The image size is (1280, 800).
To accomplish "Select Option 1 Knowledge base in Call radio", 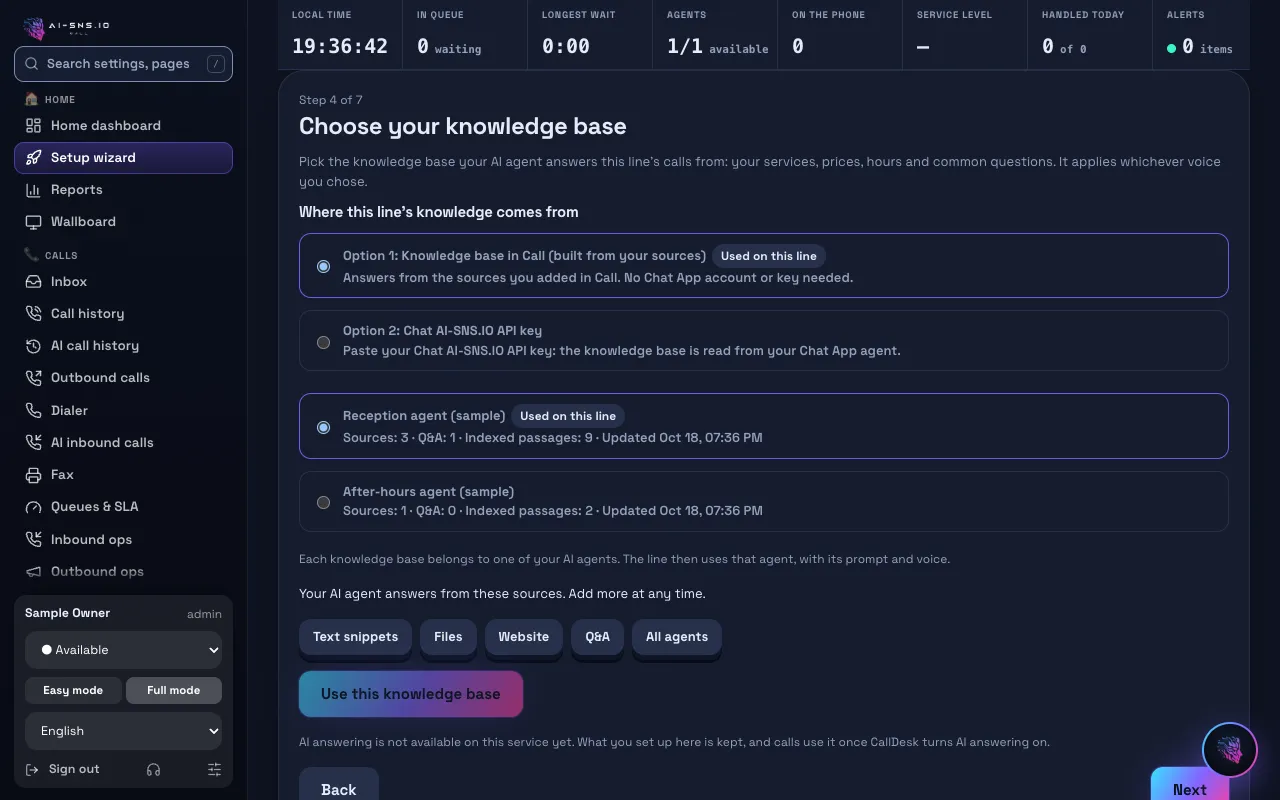I will pyautogui.click(x=323, y=266).
